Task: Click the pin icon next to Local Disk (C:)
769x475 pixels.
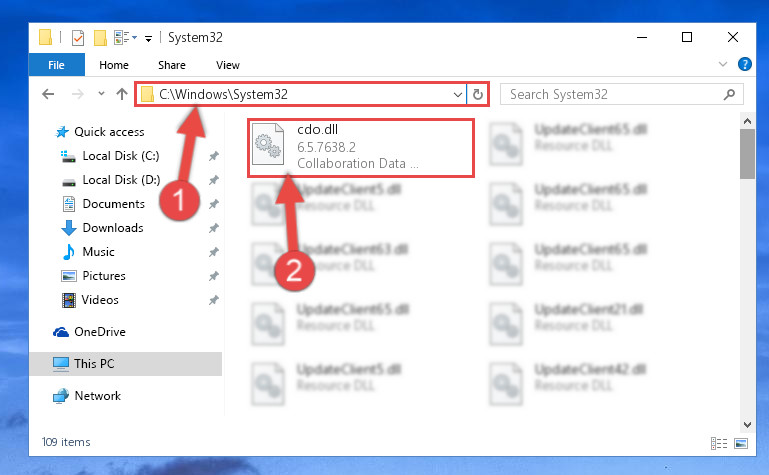Action: (x=213, y=156)
